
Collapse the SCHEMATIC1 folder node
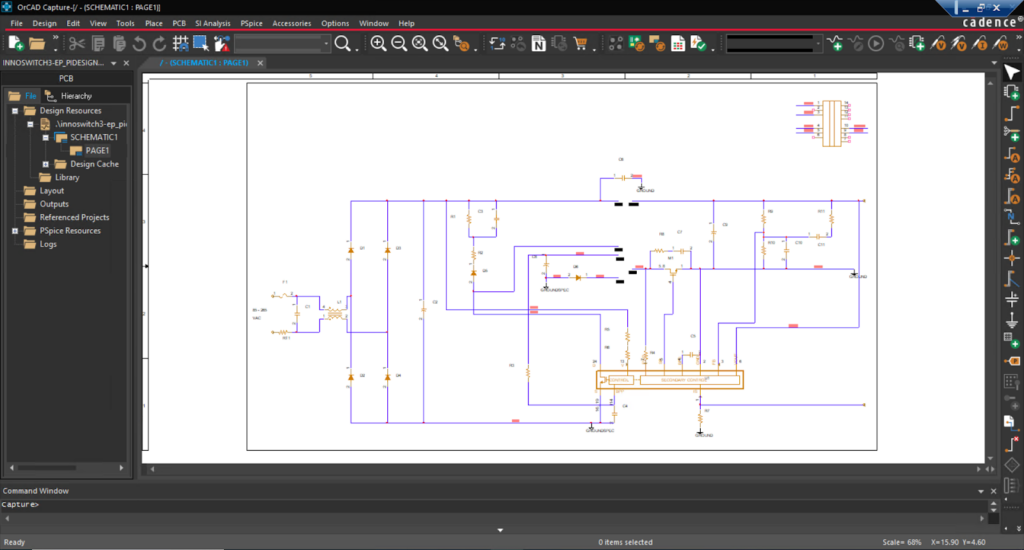(x=46, y=138)
